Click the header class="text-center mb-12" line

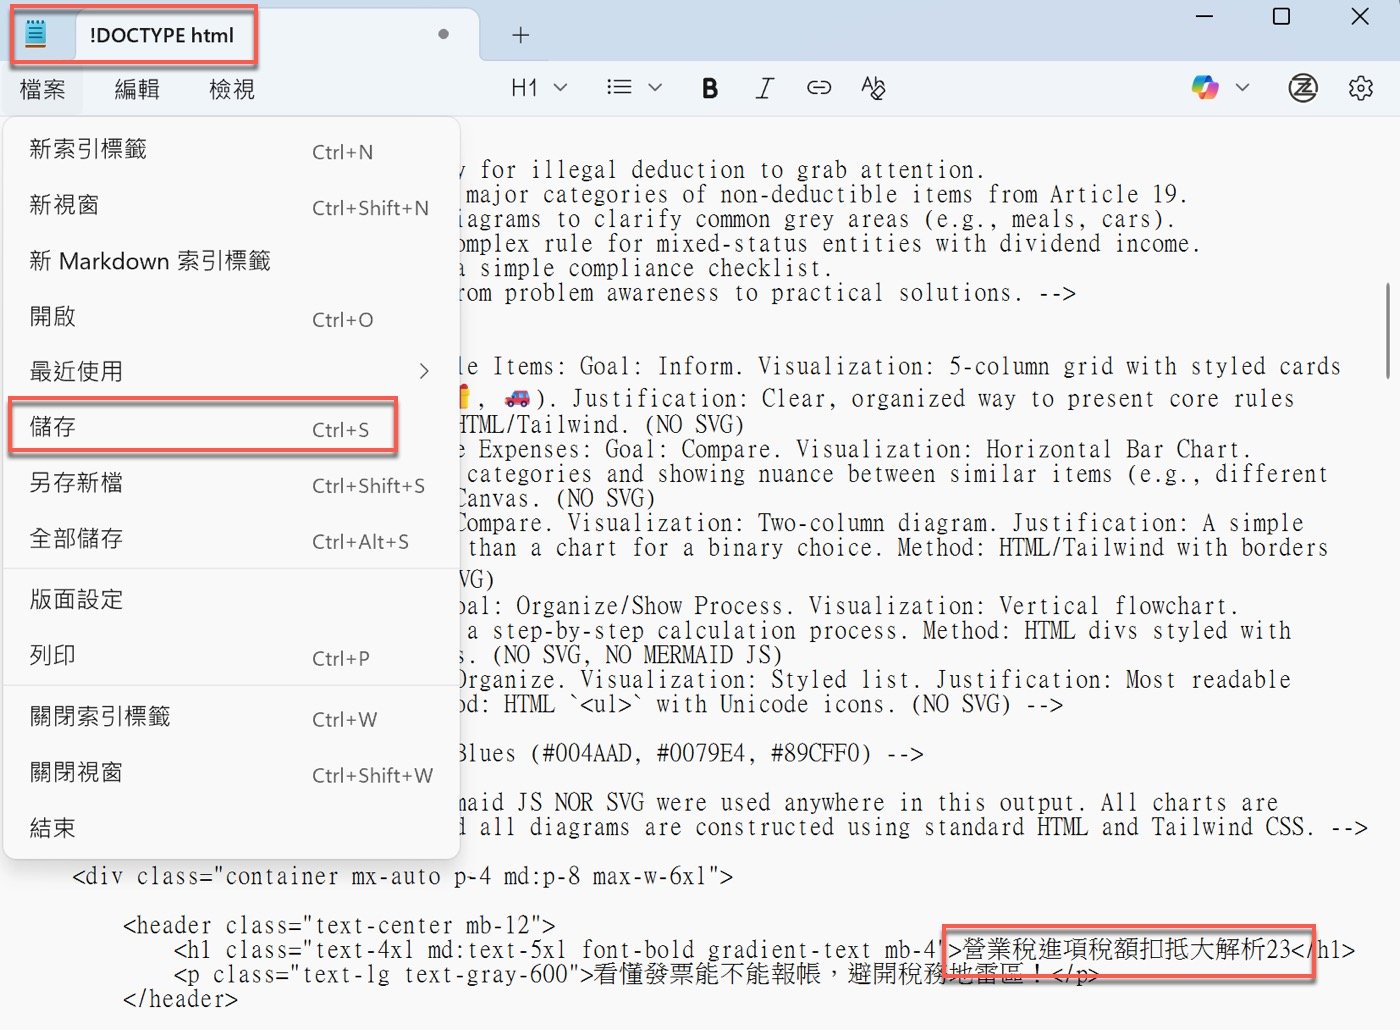point(339,925)
